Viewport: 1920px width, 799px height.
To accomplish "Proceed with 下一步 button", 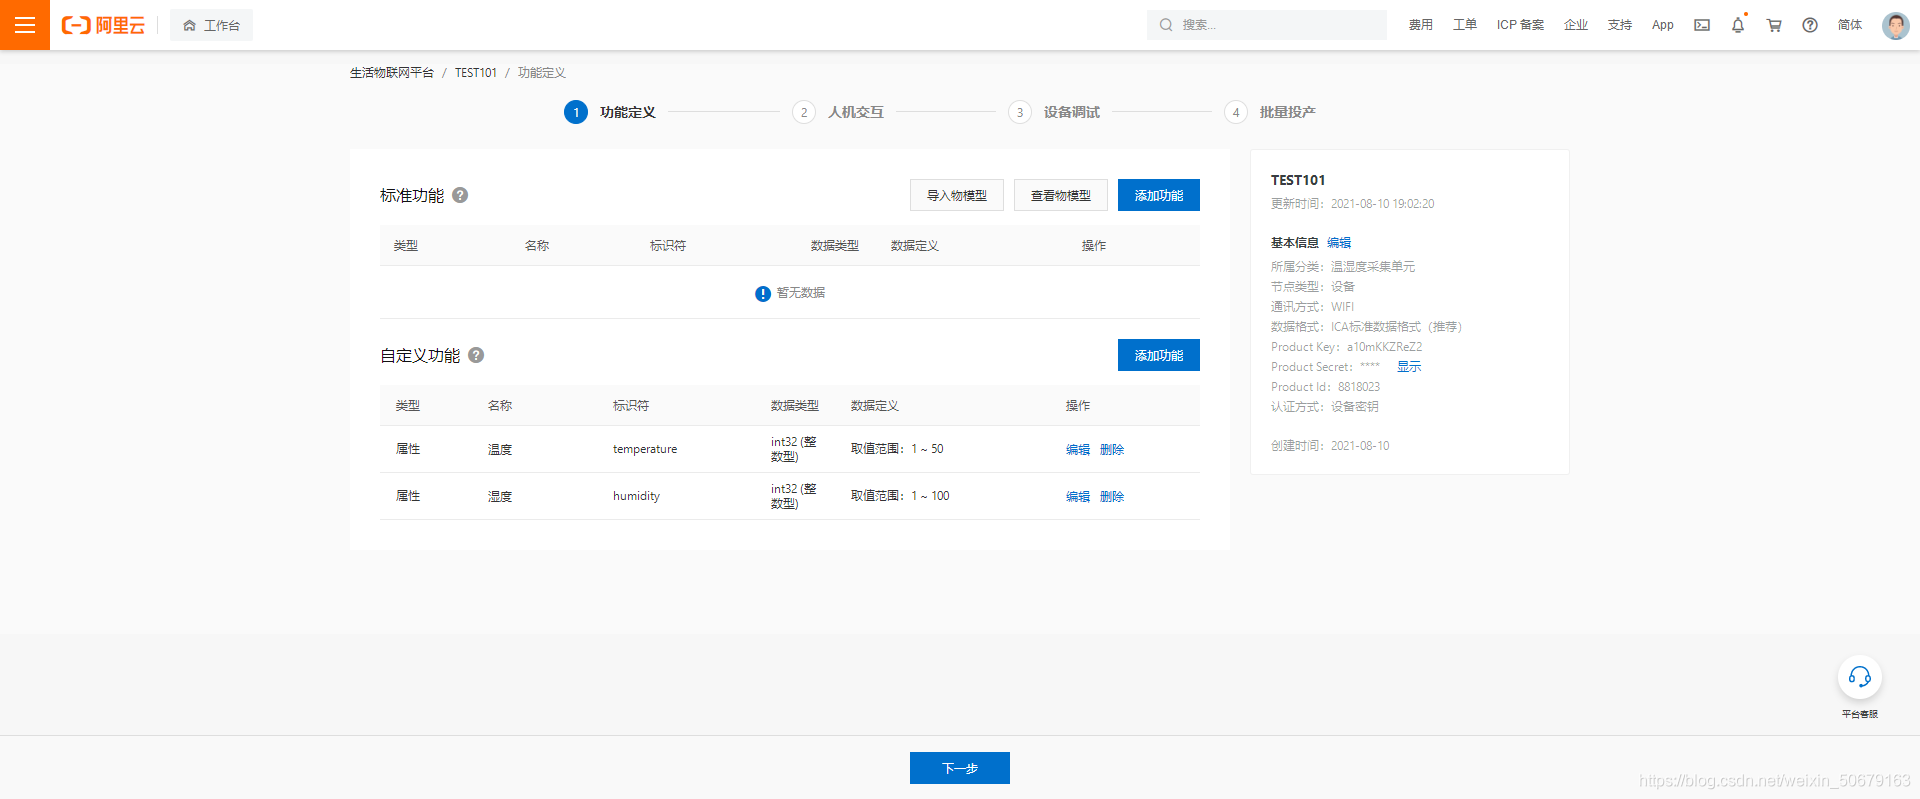I will (960, 768).
